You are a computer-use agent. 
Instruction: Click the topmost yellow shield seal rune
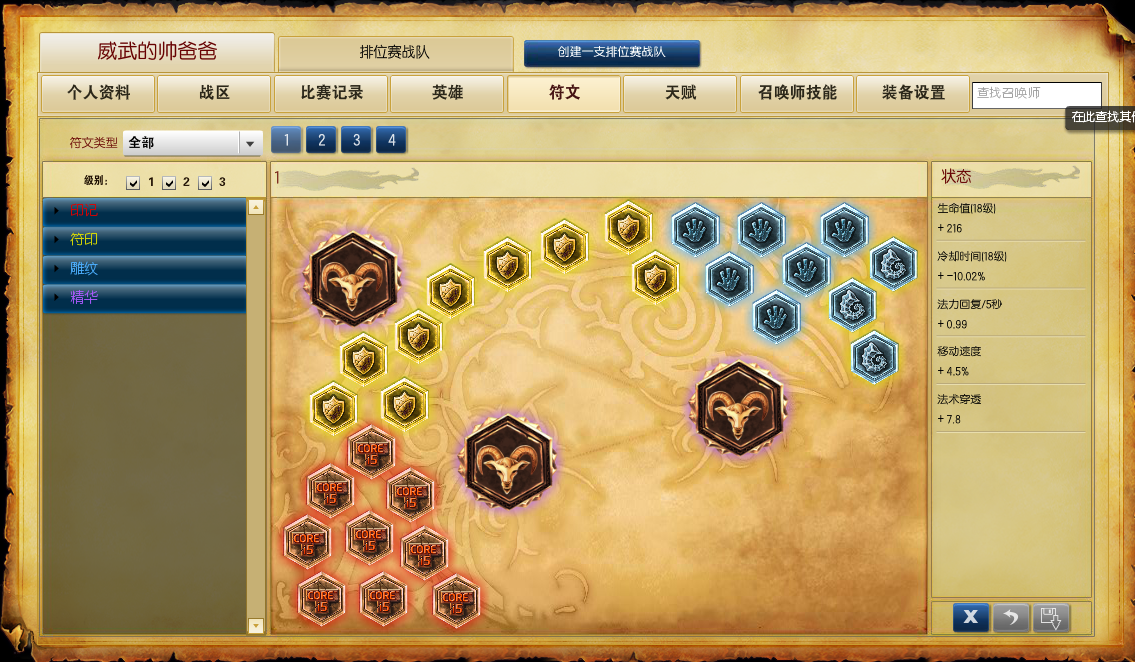coord(628,226)
